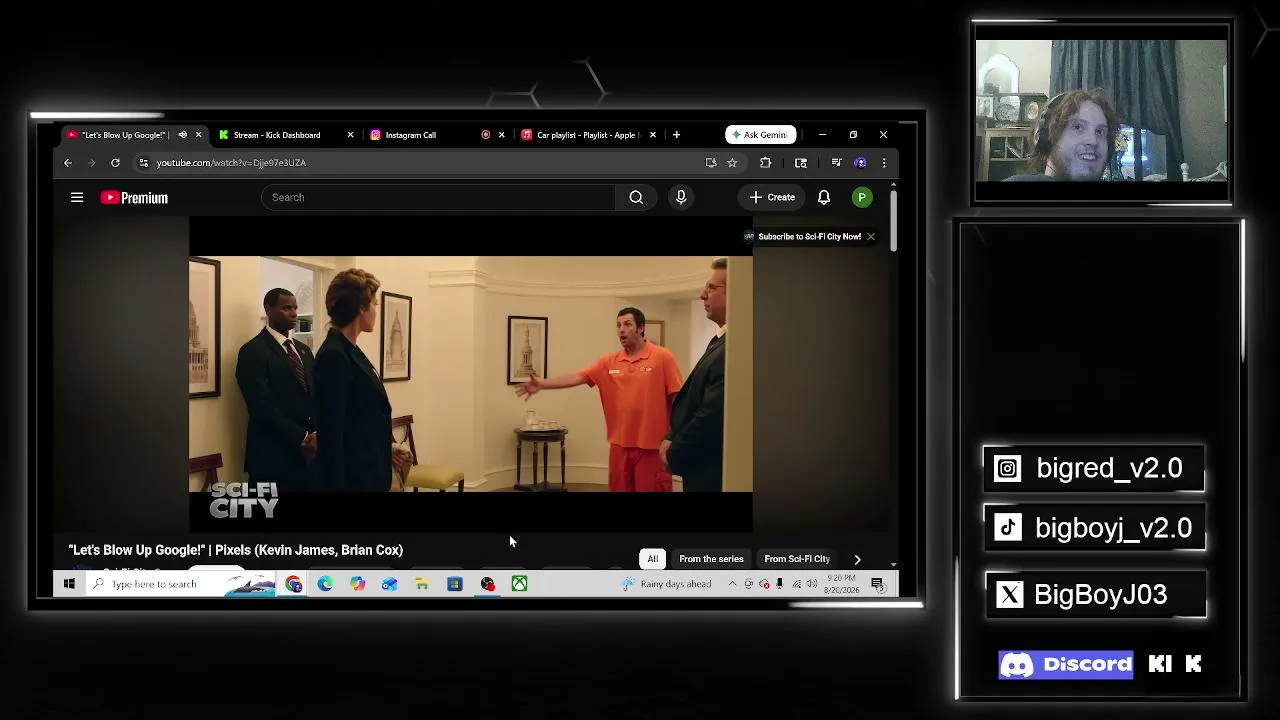Switch to the Instagram Call tab
Viewport: 1280px width, 720px height.
[x=438, y=135]
